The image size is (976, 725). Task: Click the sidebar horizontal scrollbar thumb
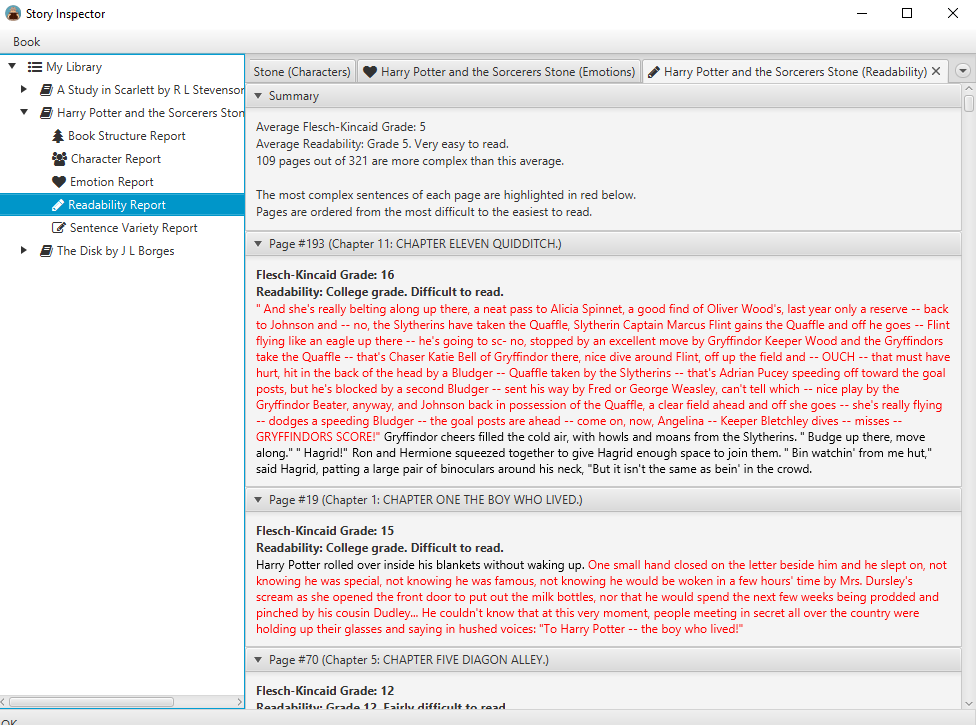point(91,702)
